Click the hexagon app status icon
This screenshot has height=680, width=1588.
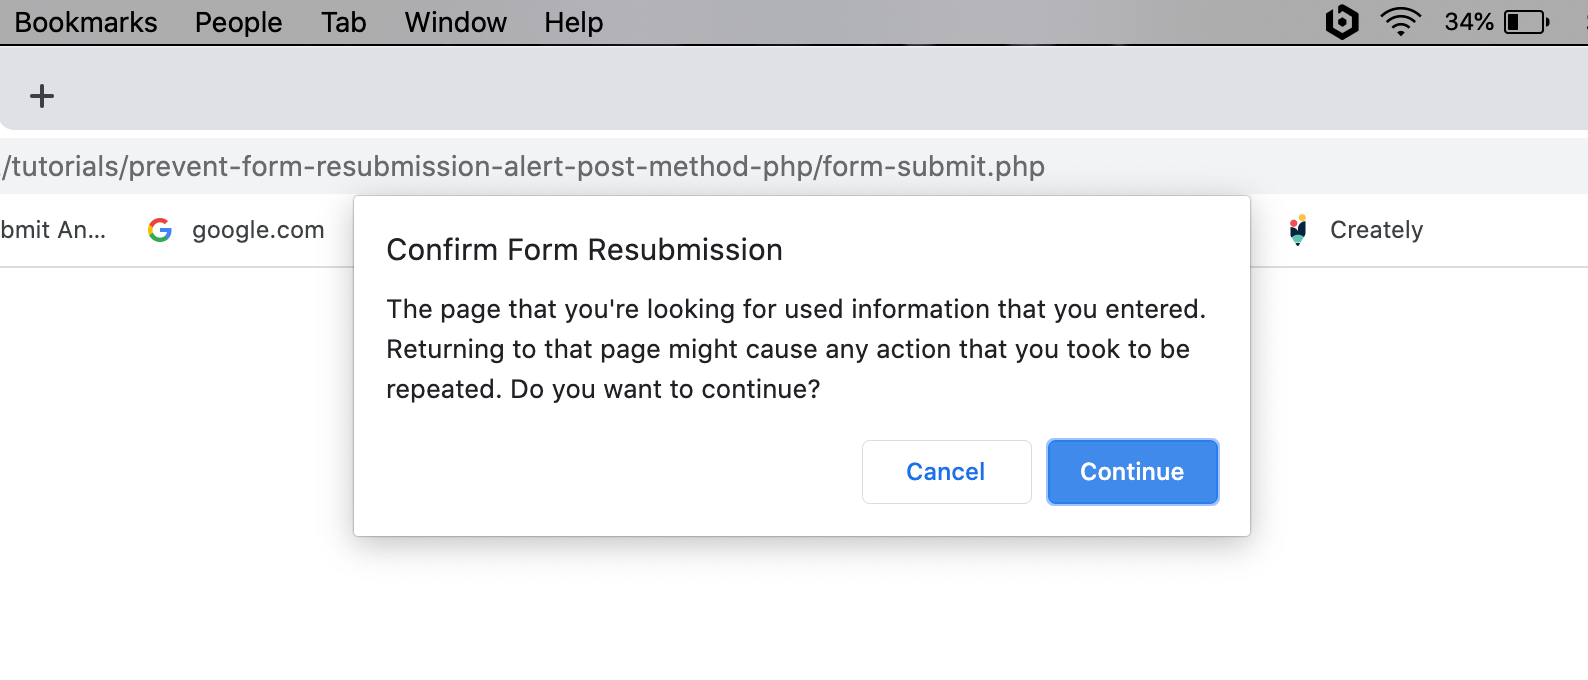tap(1341, 21)
